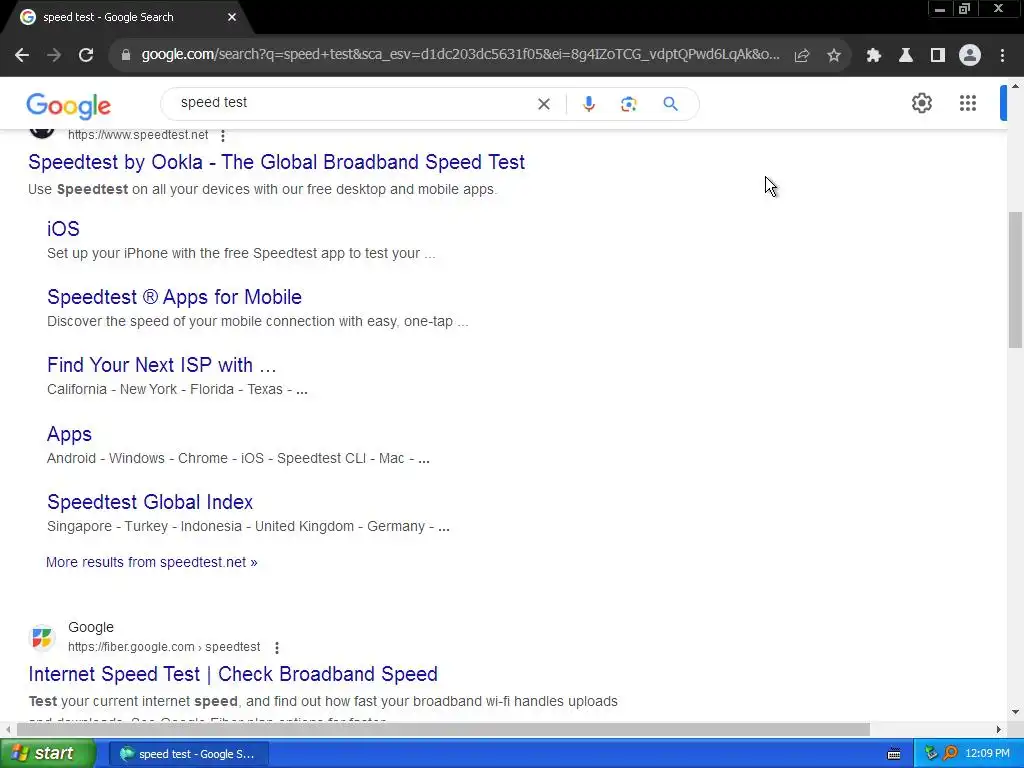Click the scroll up arrow
The image size is (1024, 768).
click(x=1015, y=86)
